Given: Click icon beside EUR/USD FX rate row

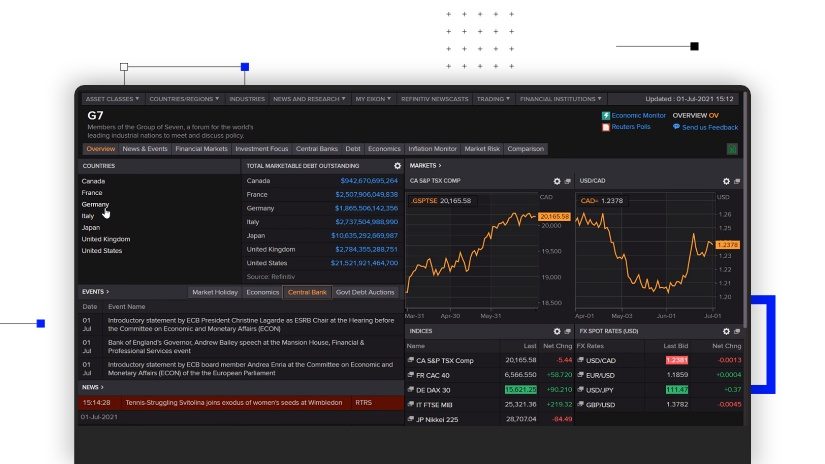Looking at the screenshot, I should tap(581, 375).
